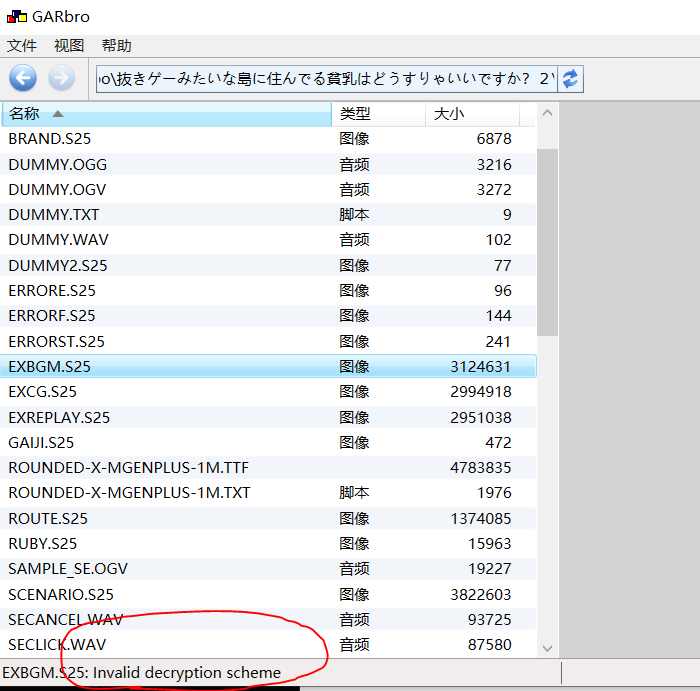Select the DUMMY.OGG audio file
The width and height of the screenshot is (700, 691).
(x=57, y=165)
